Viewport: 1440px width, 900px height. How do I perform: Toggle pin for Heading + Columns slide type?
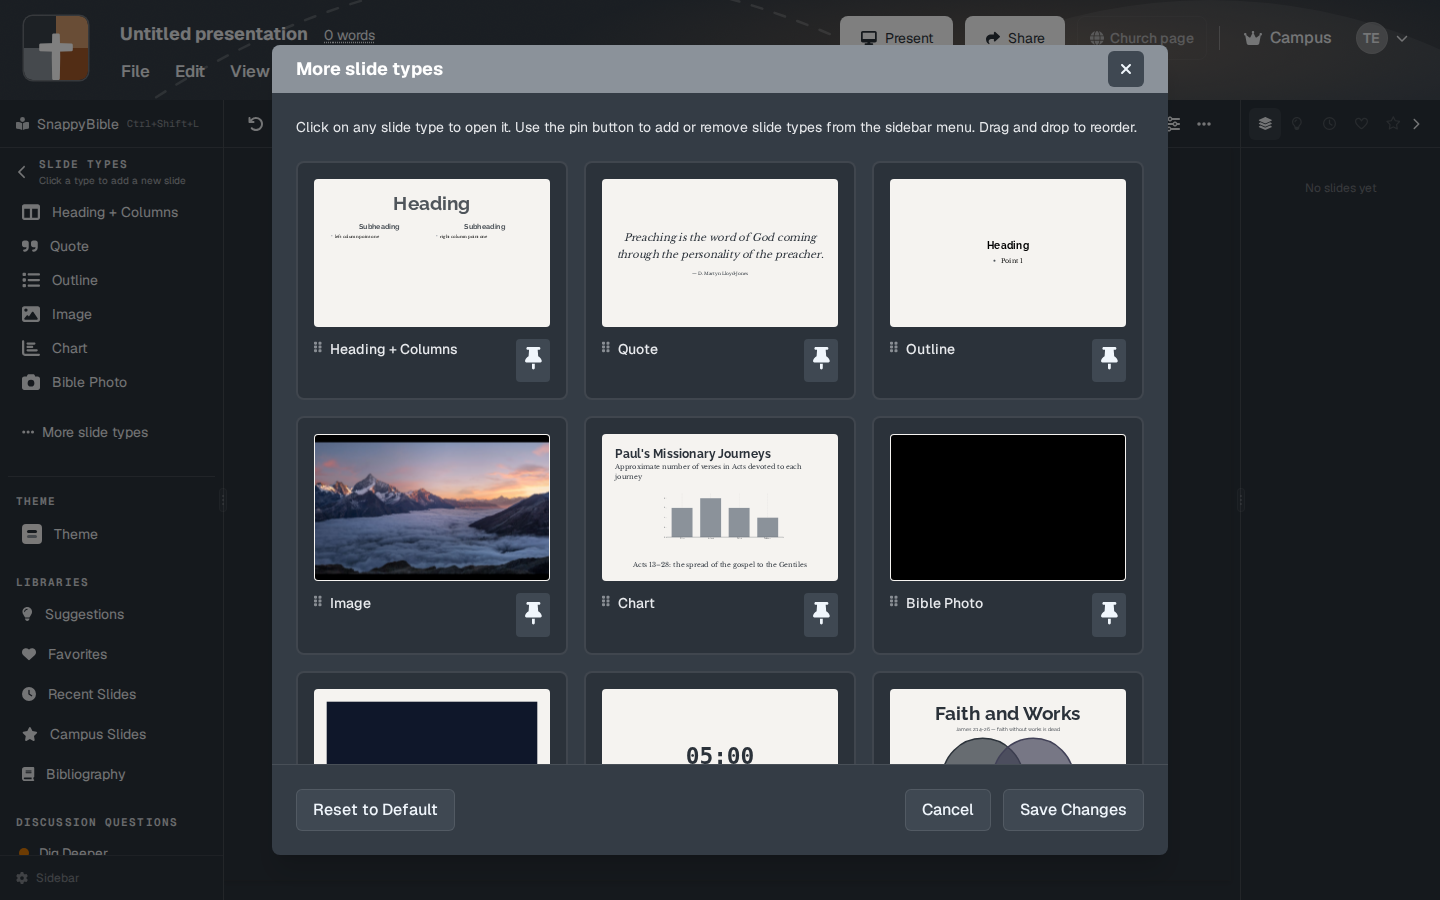(533, 360)
